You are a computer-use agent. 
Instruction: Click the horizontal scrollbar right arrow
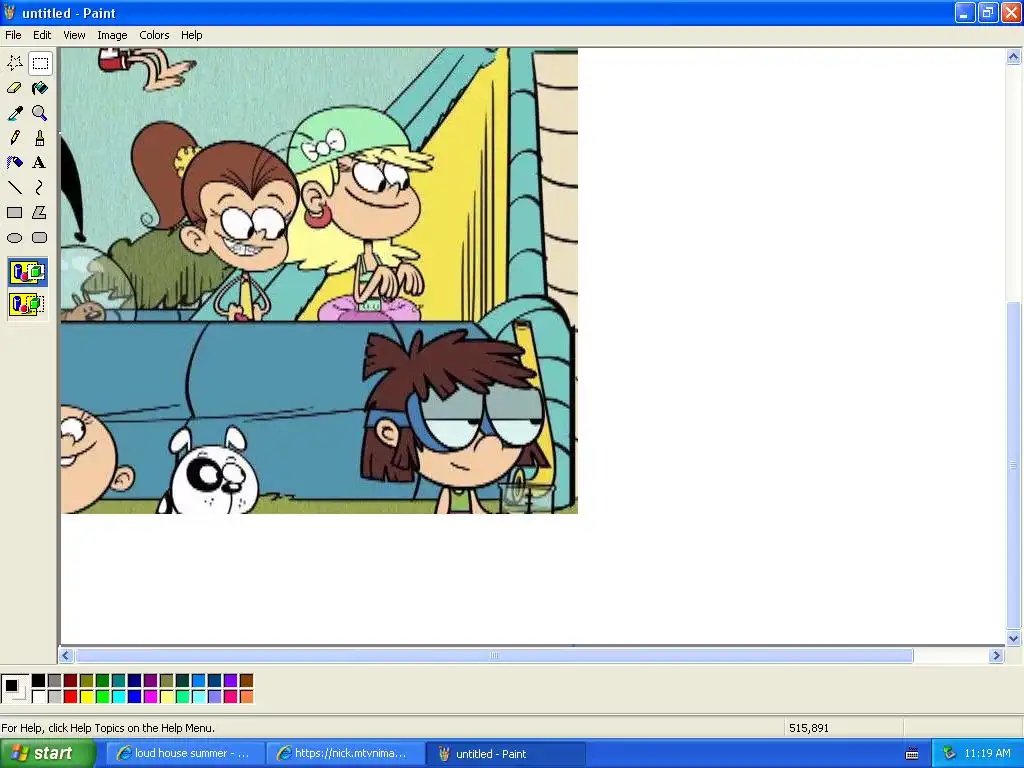click(996, 656)
